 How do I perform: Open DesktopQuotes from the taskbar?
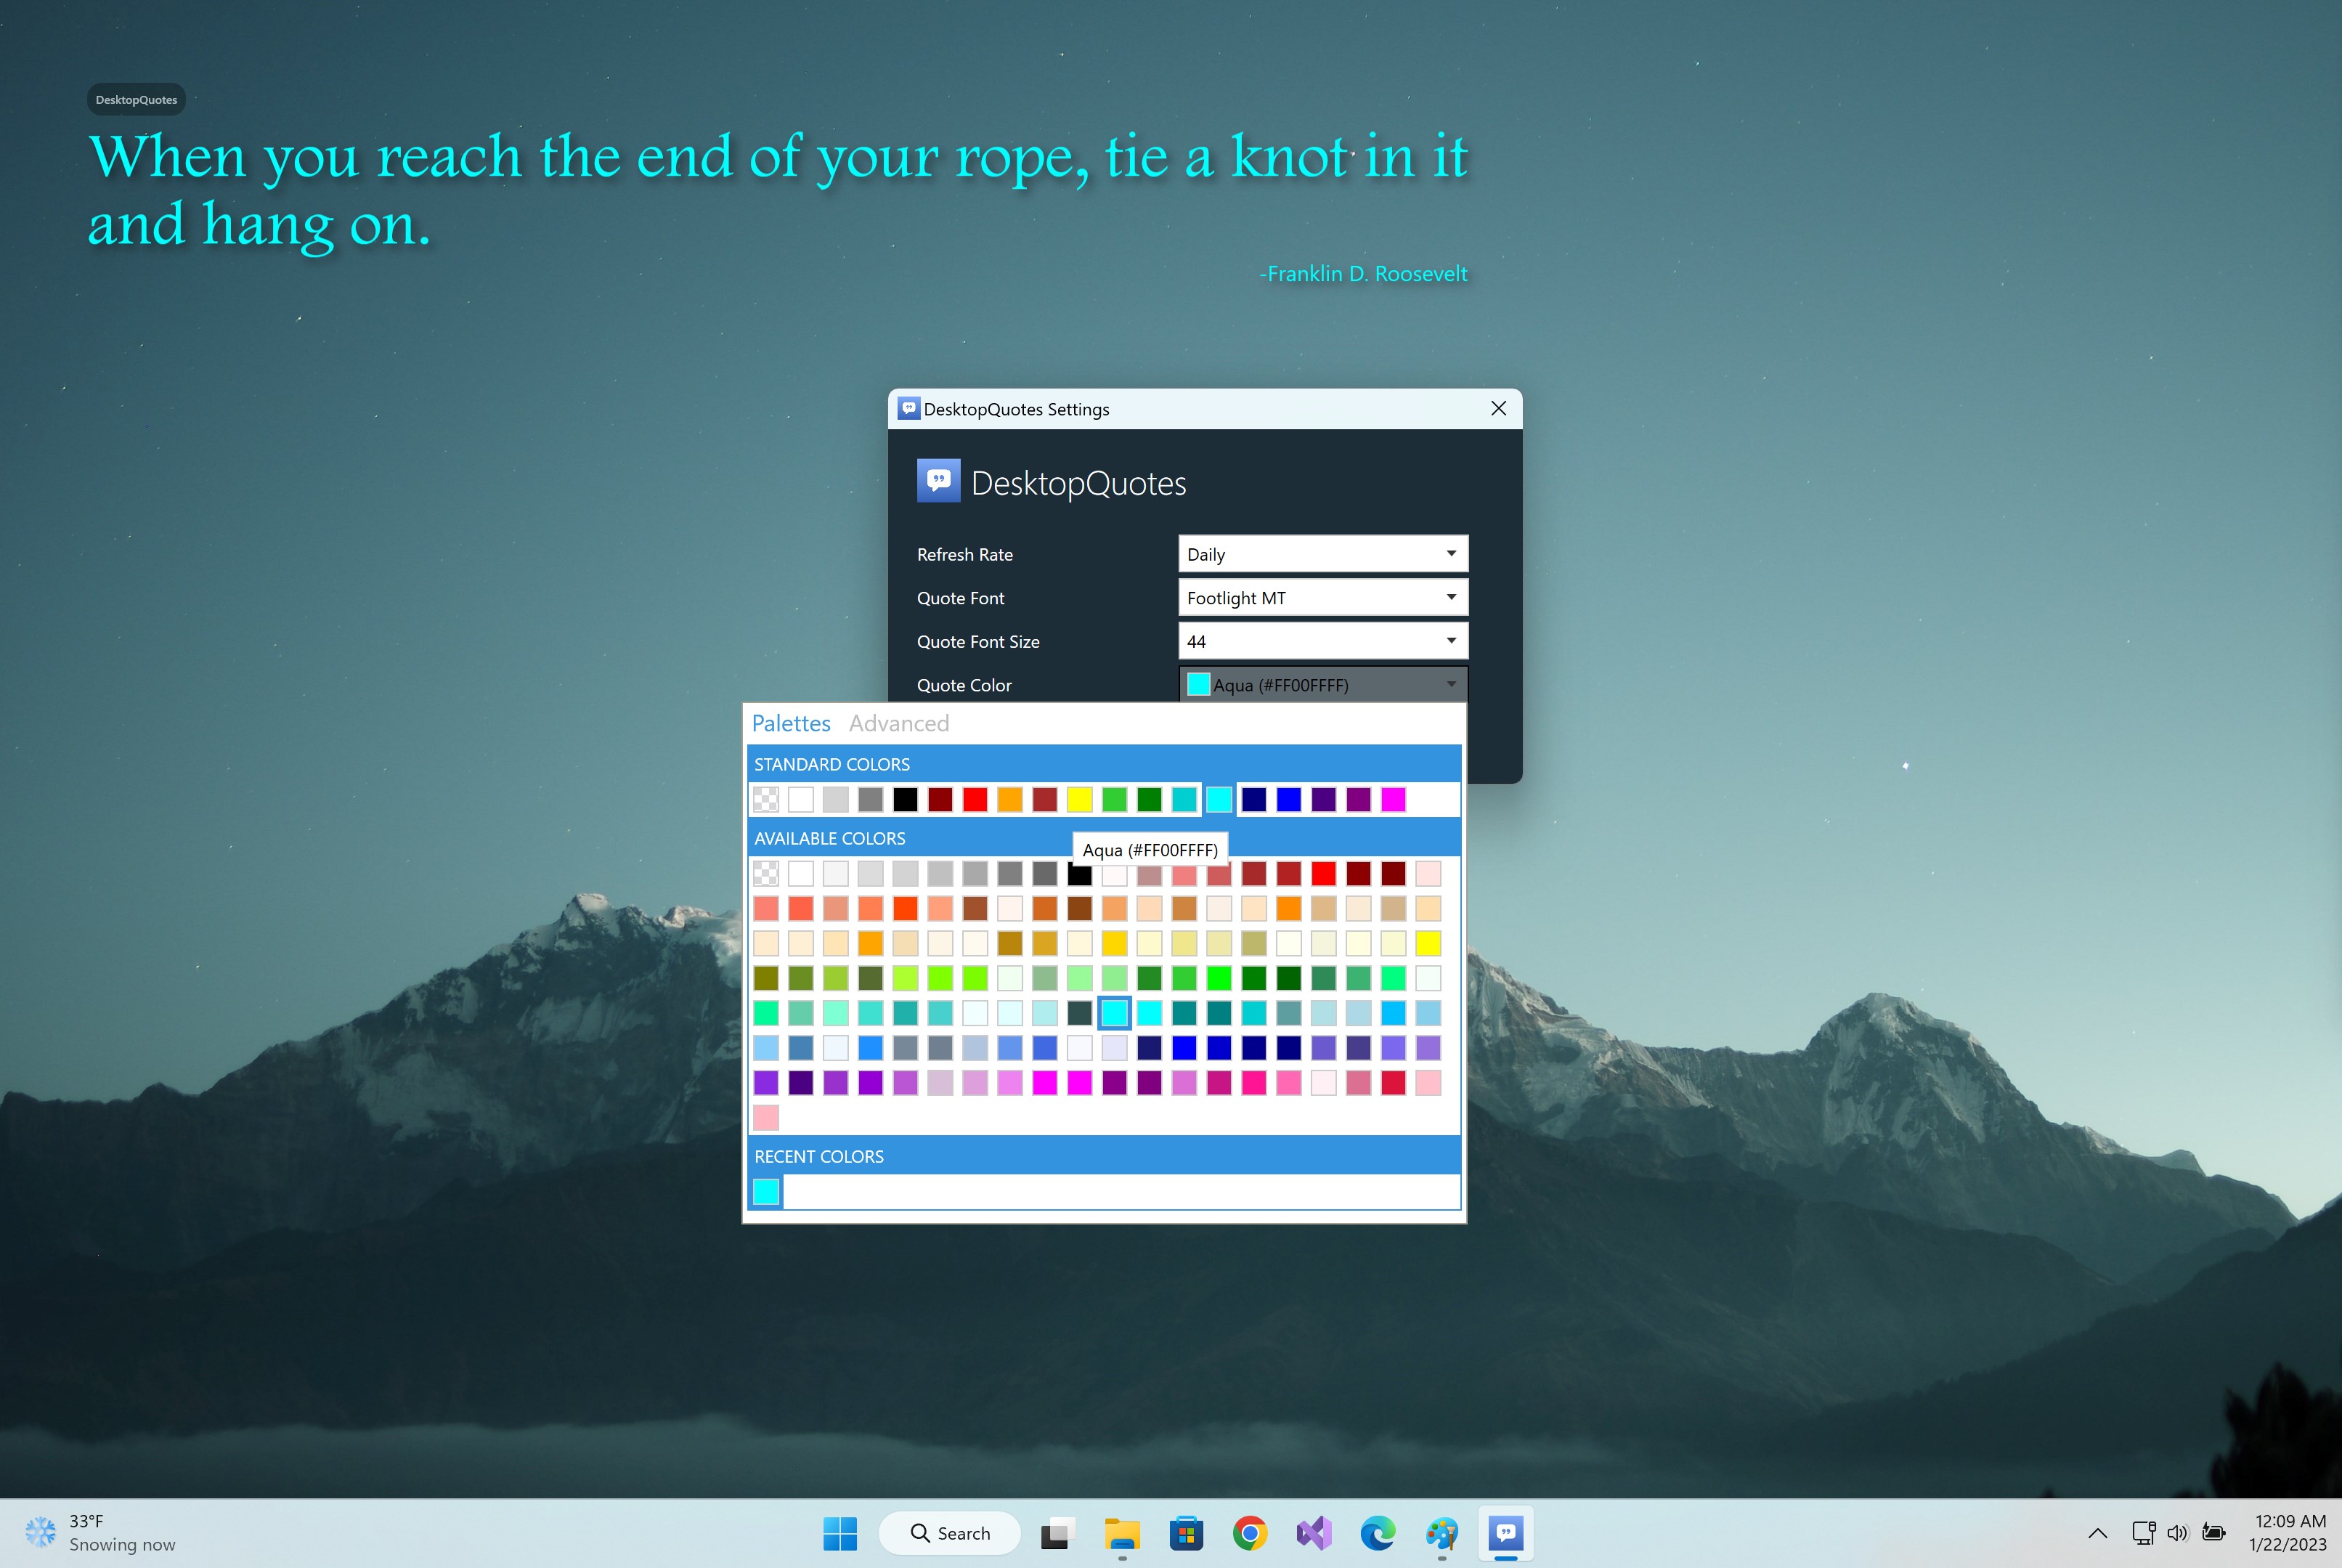(1506, 1532)
